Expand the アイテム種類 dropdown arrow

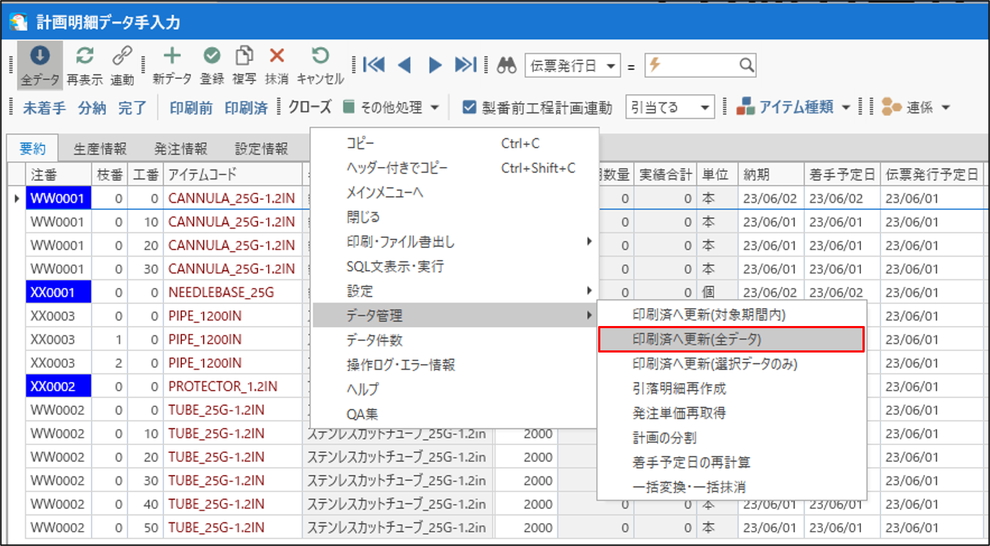(x=846, y=108)
